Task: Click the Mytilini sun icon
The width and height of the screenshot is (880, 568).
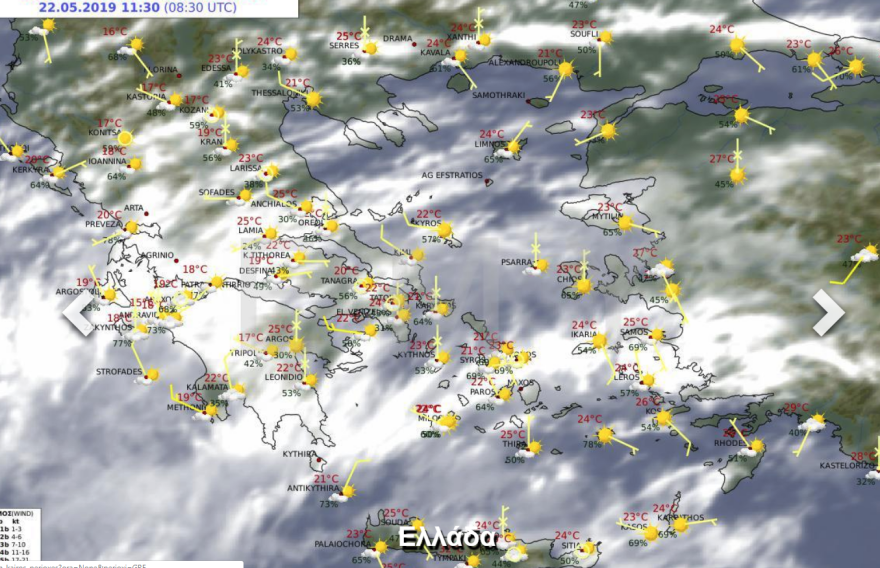Action: (625, 223)
